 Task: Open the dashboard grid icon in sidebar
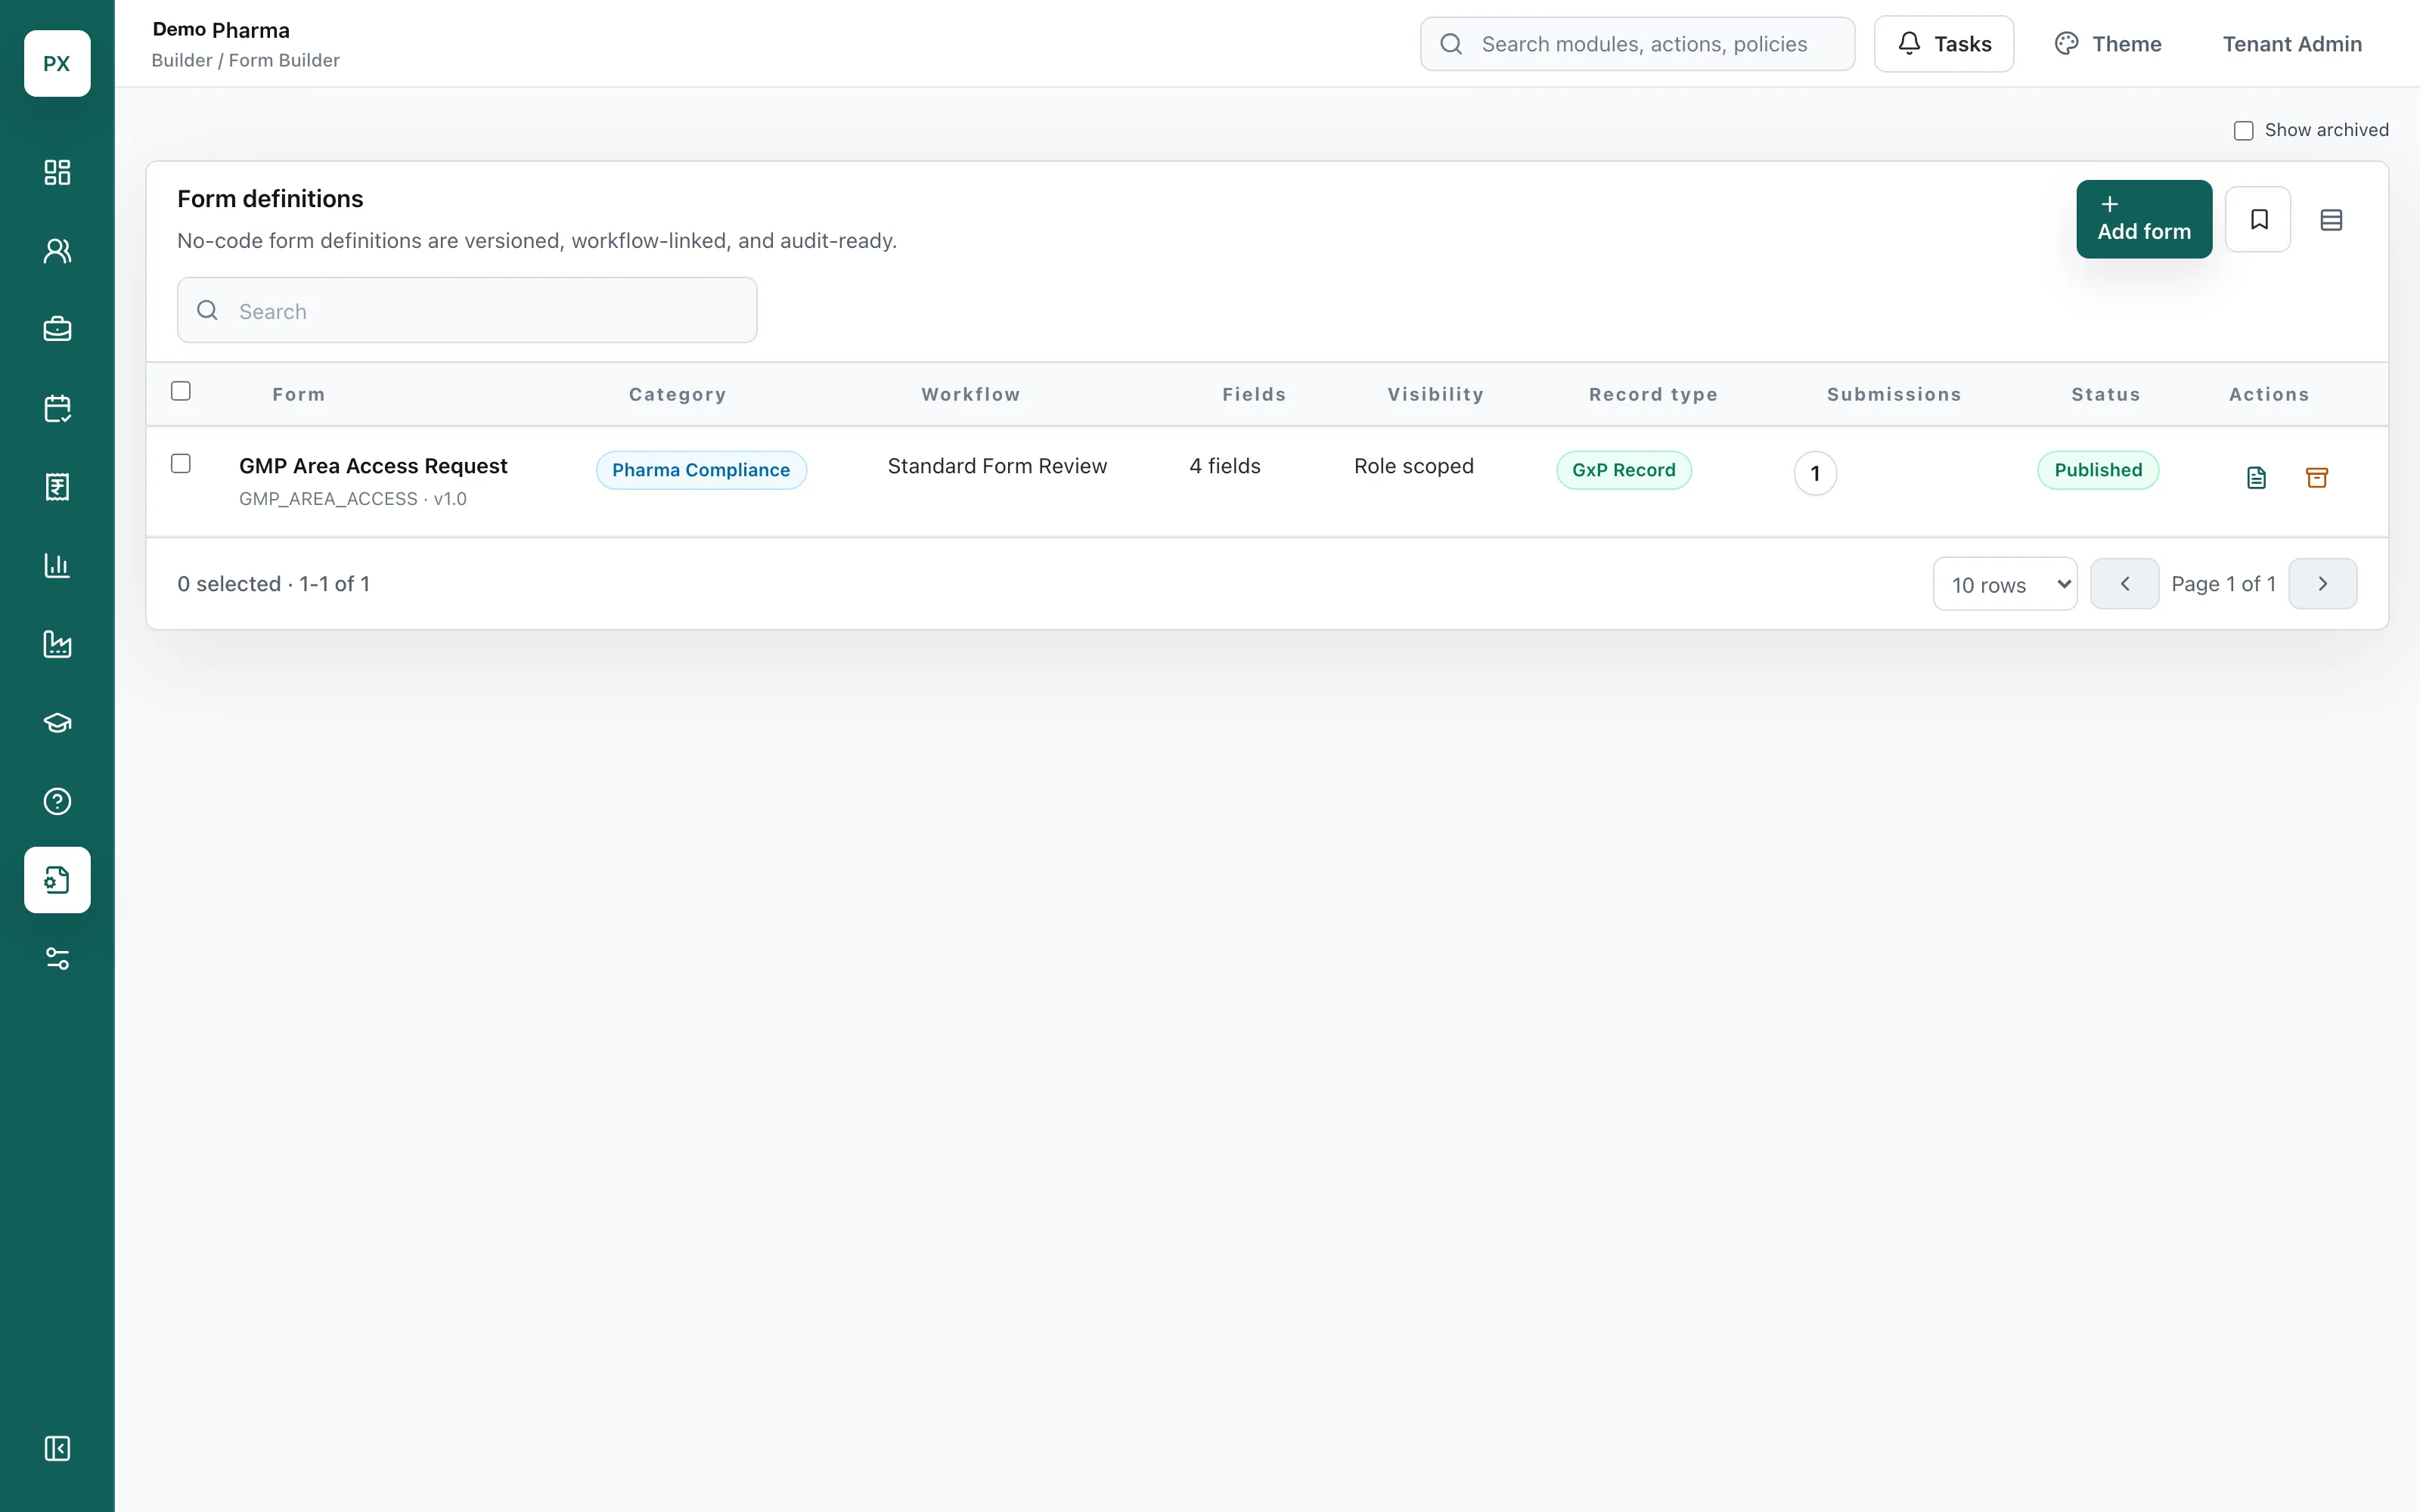pos(57,172)
